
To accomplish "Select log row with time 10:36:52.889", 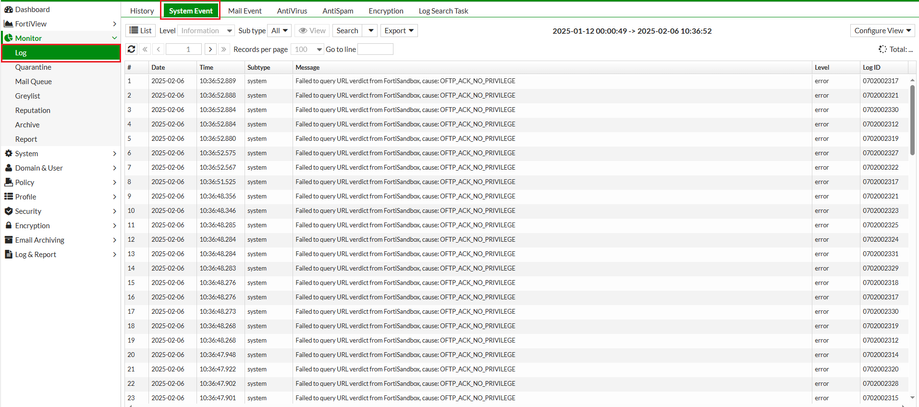I will 516,81.
